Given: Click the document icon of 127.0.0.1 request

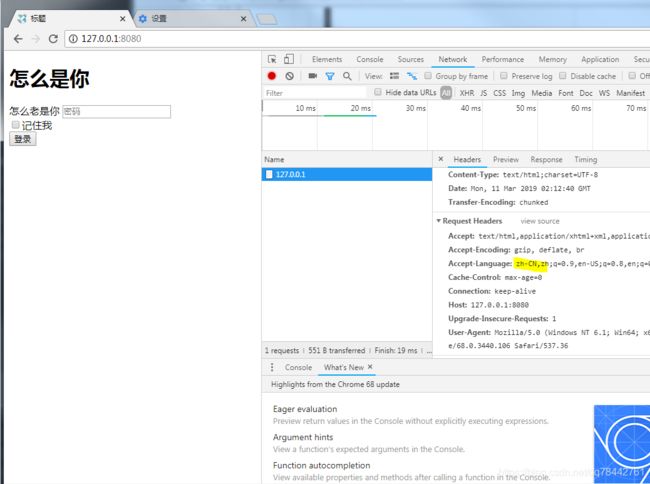Looking at the screenshot, I should [269, 174].
